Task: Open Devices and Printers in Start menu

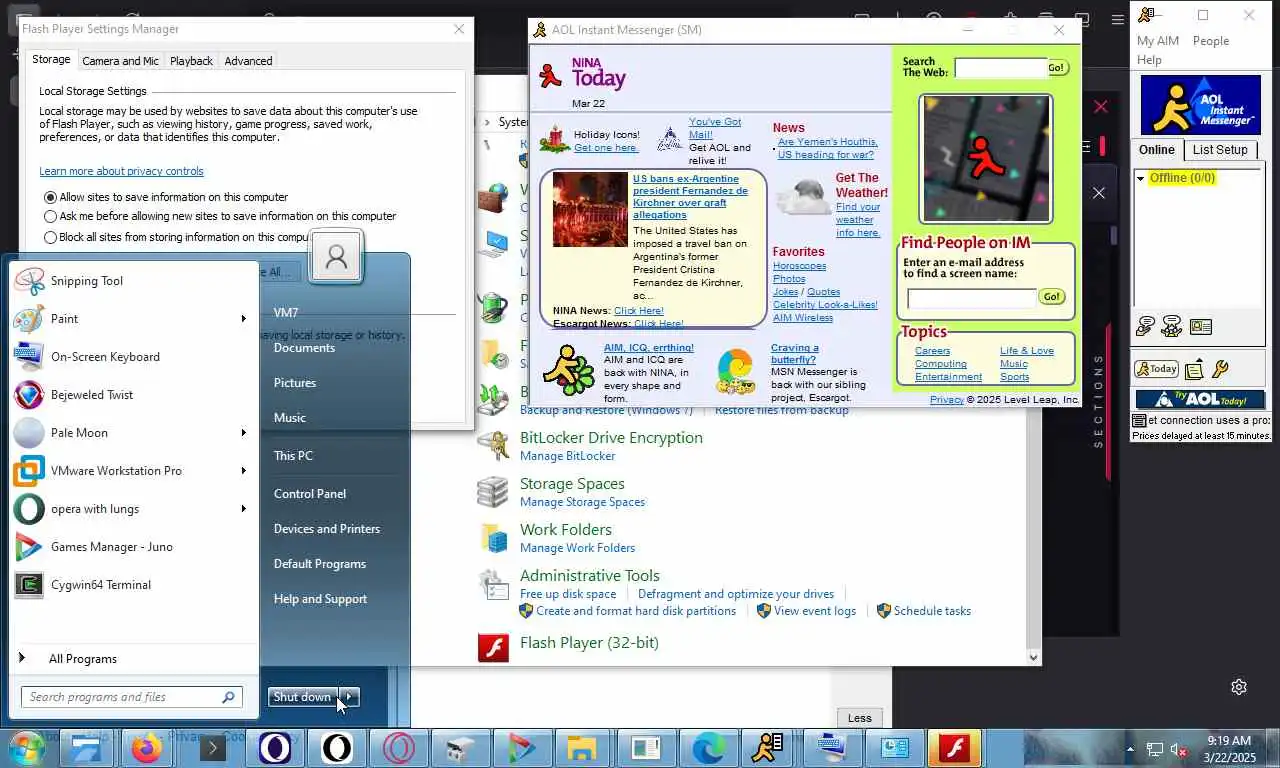Action: (327, 529)
